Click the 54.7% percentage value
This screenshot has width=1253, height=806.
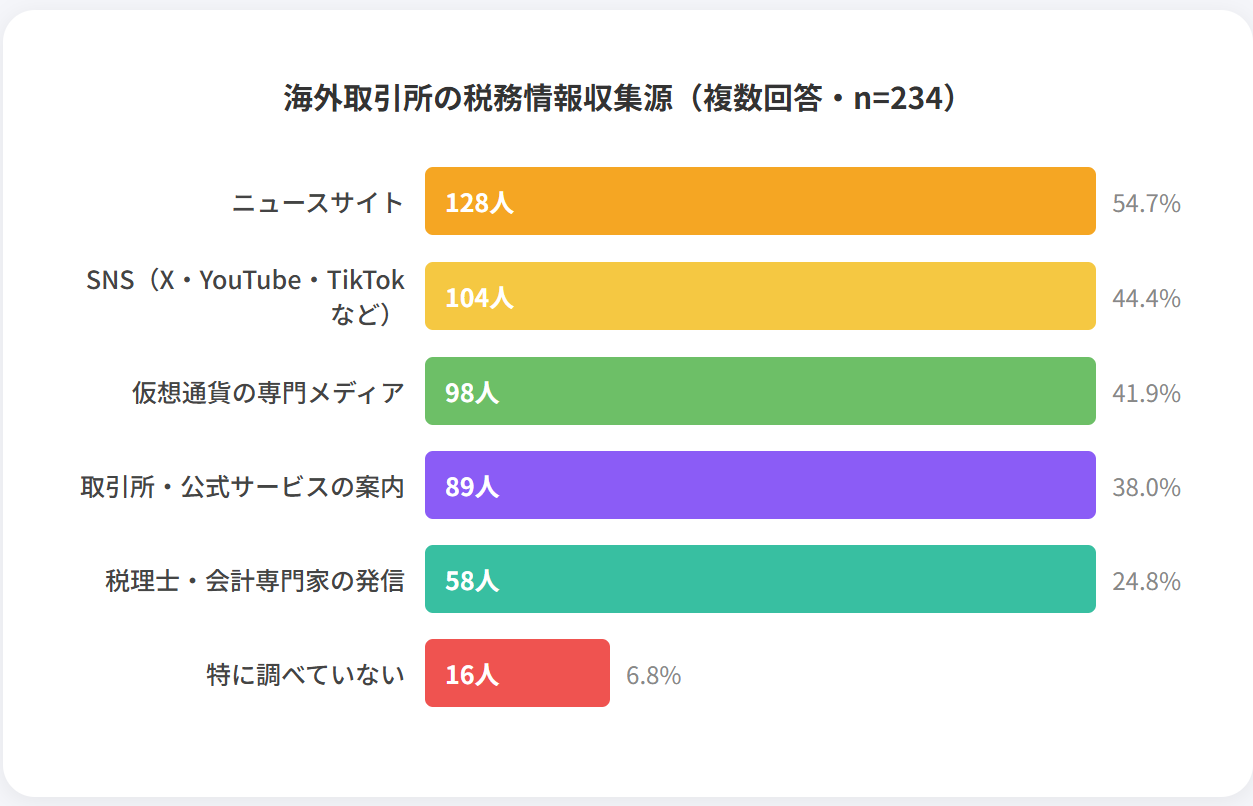[x=1146, y=204]
